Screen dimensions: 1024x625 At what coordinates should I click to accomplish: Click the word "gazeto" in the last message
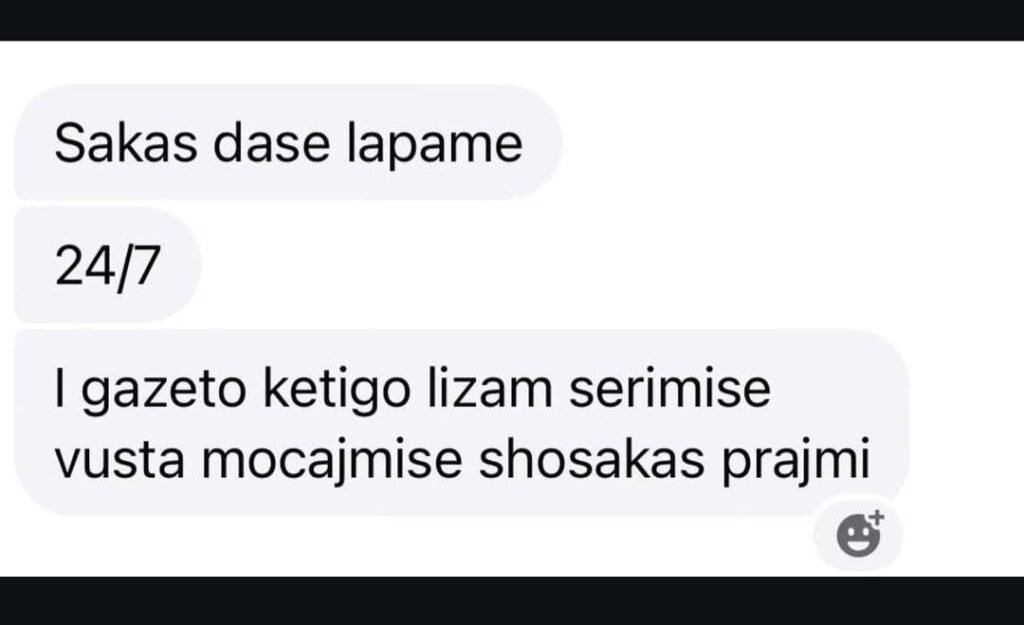[164, 391]
